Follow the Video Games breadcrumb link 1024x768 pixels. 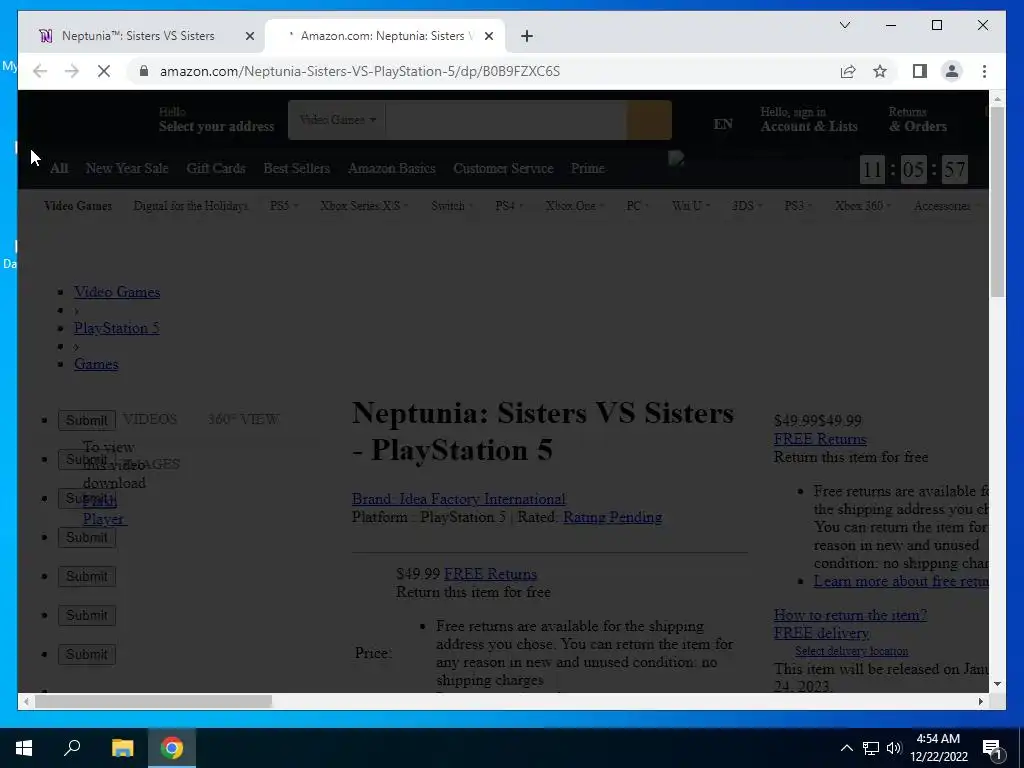pyautogui.click(x=117, y=292)
